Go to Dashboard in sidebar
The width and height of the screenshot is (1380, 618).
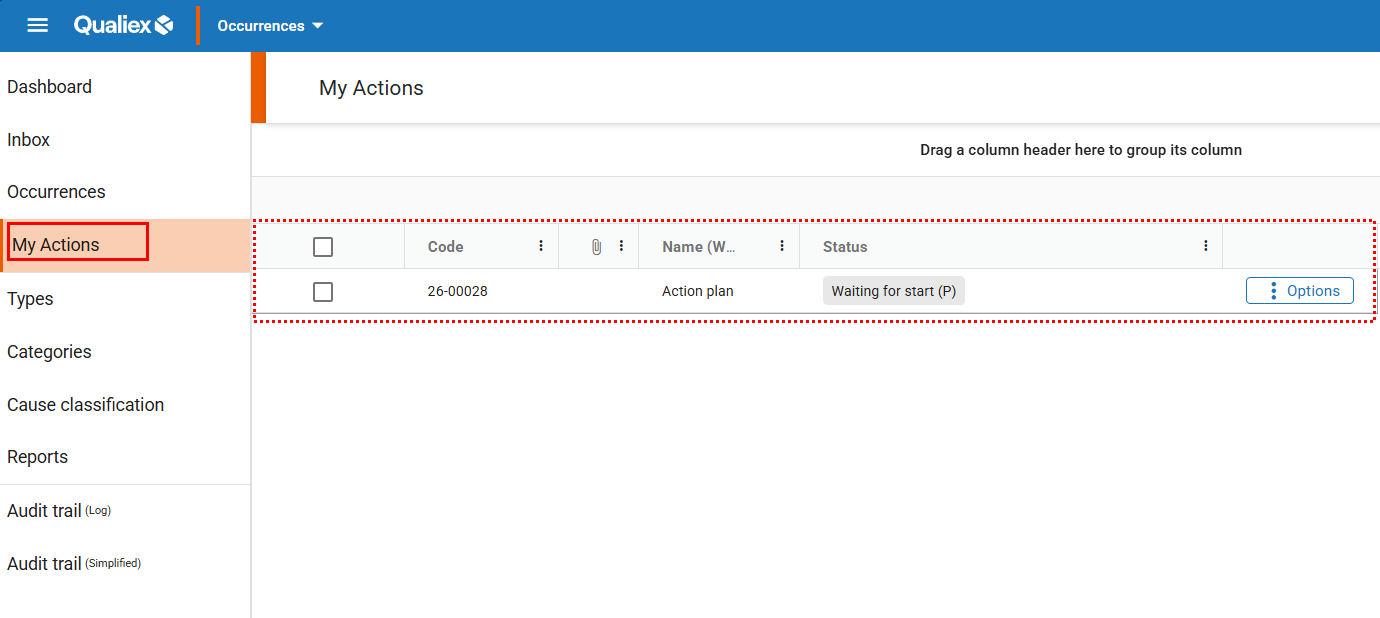click(x=49, y=87)
